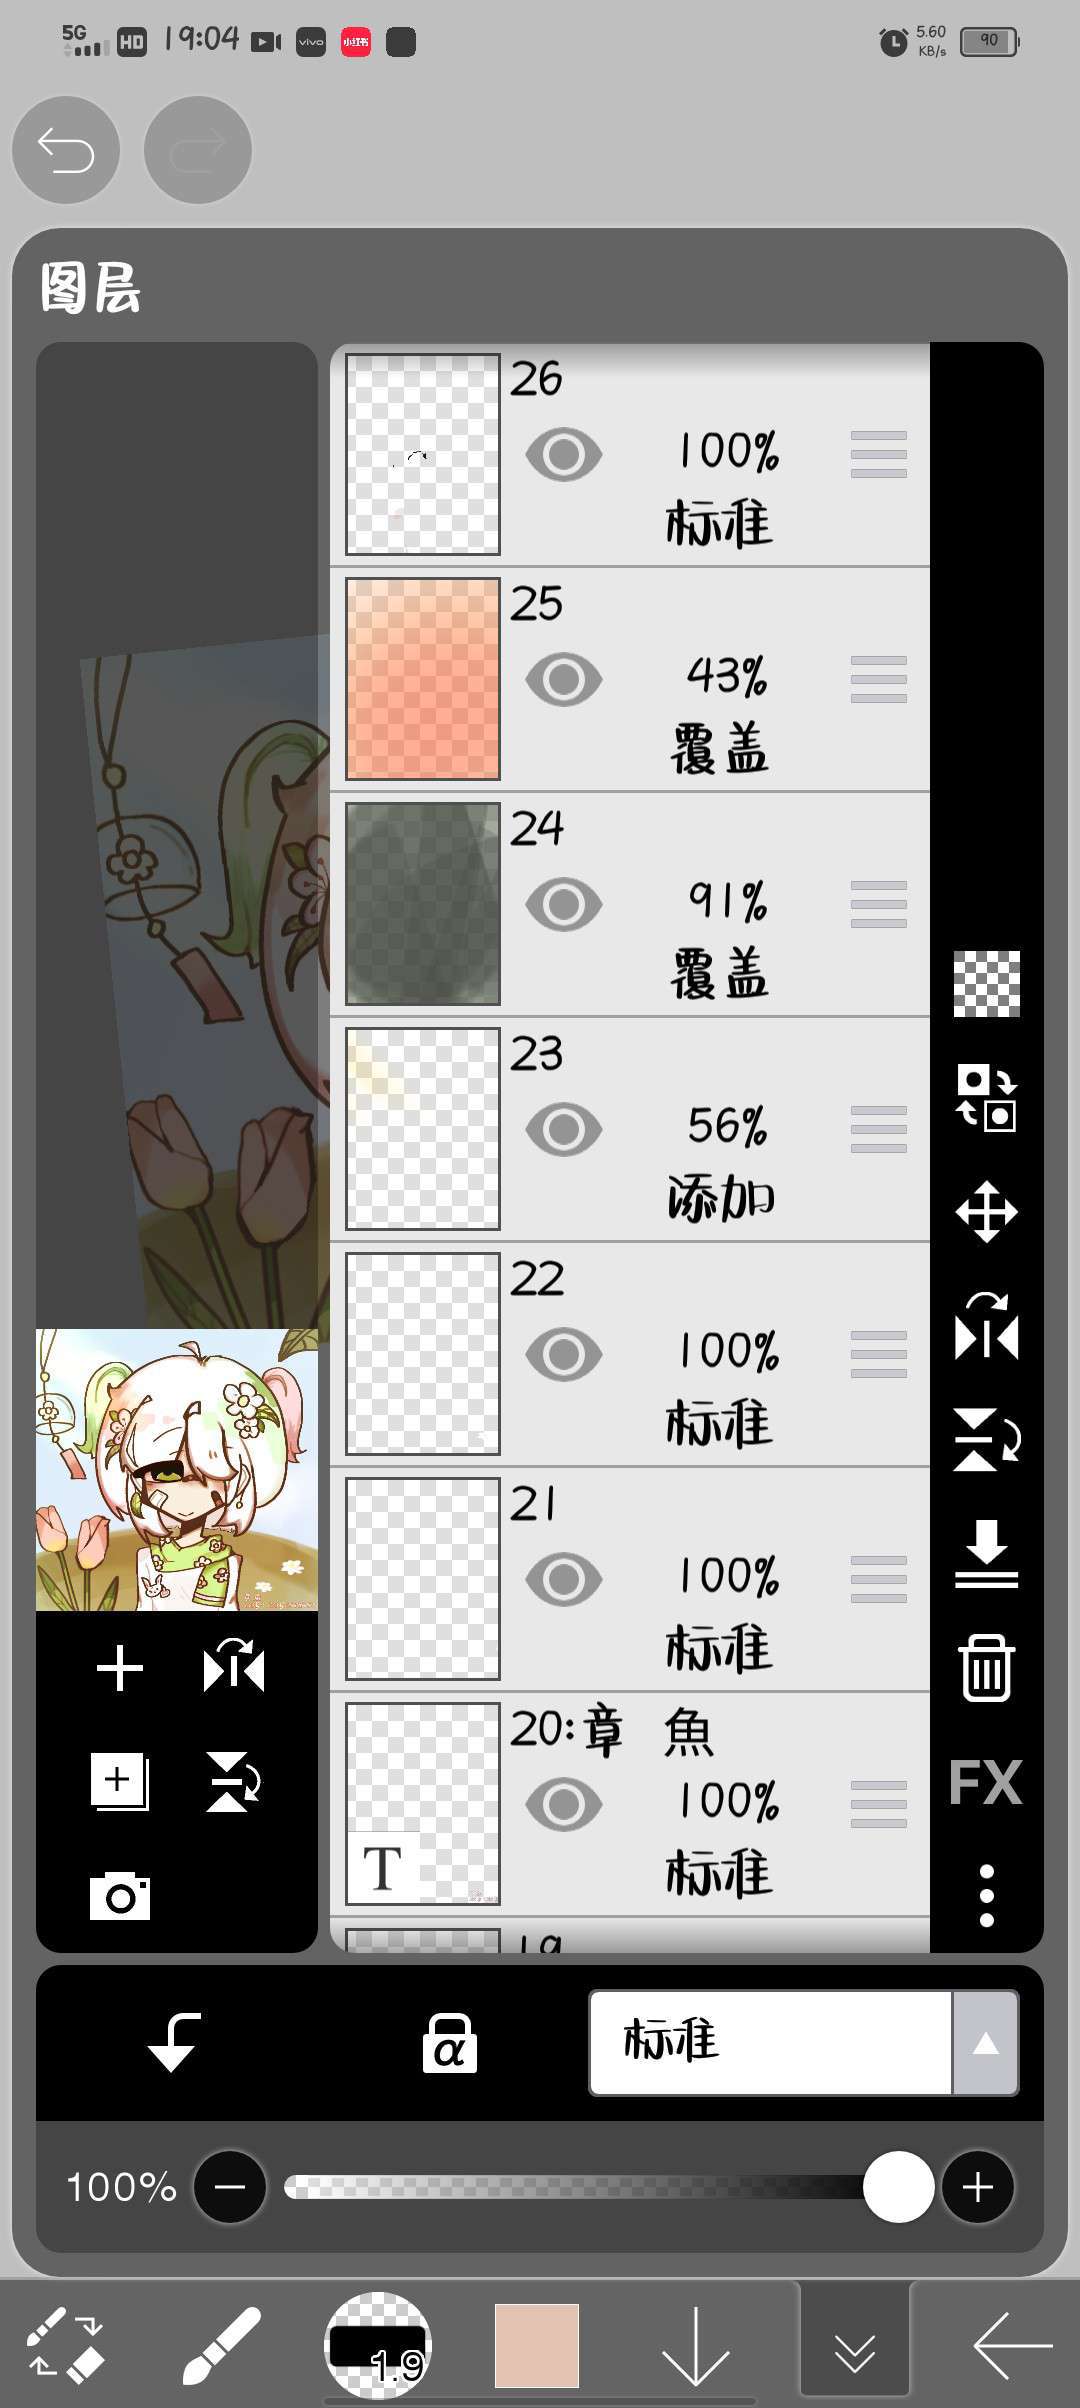Hide the 20:章魚 text layer
Image resolution: width=1080 pixels, height=2408 pixels.
[x=564, y=1804]
